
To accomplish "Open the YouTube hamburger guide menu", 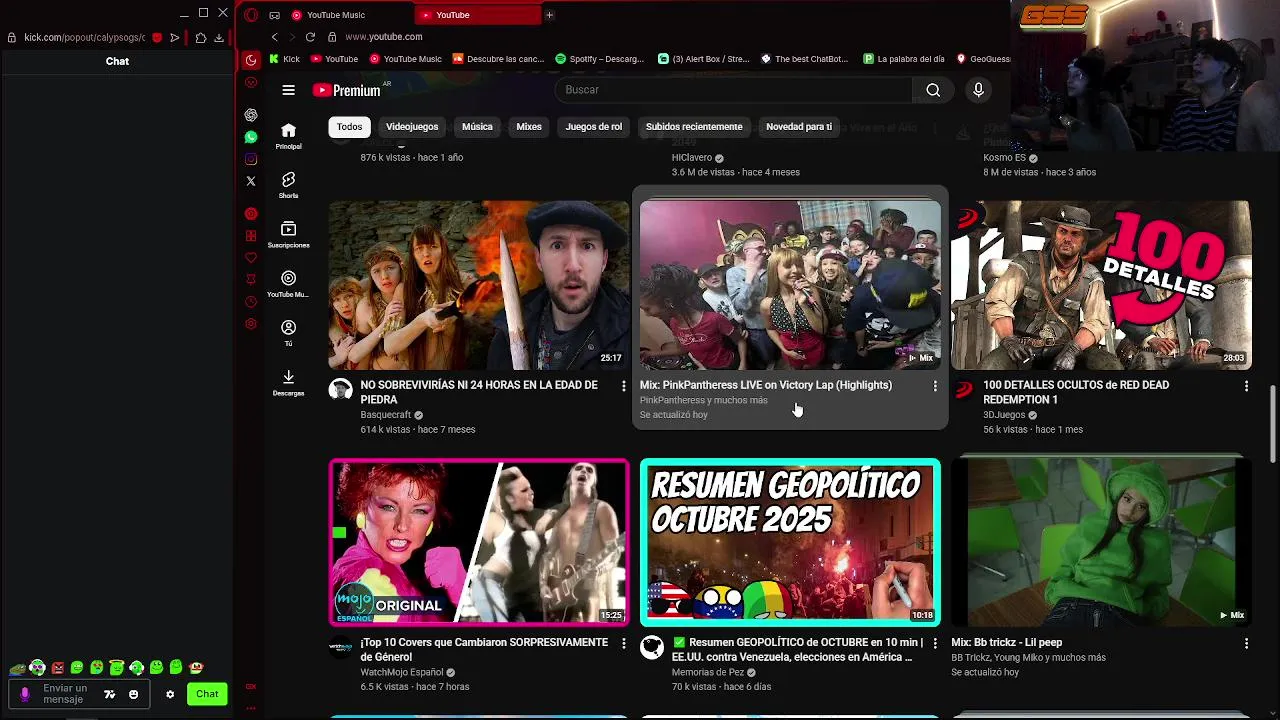I will tap(288, 90).
